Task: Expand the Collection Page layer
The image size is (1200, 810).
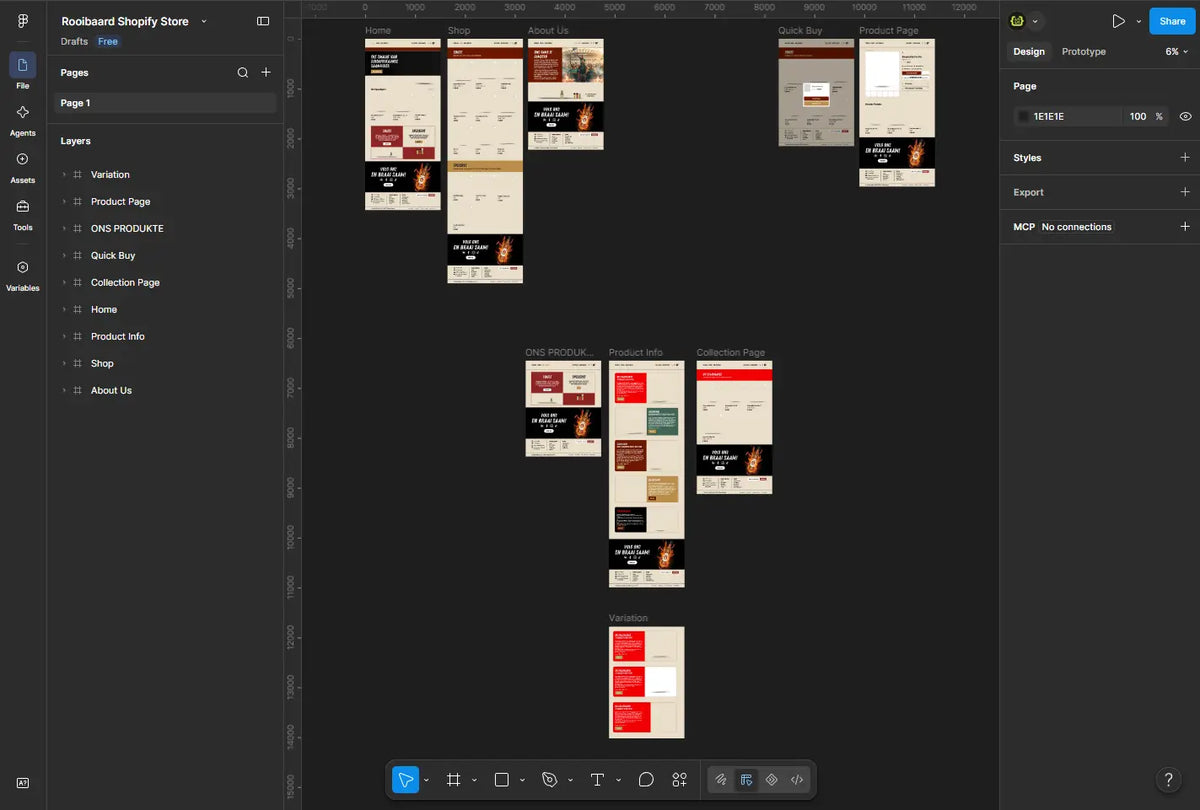Action: [64, 282]
